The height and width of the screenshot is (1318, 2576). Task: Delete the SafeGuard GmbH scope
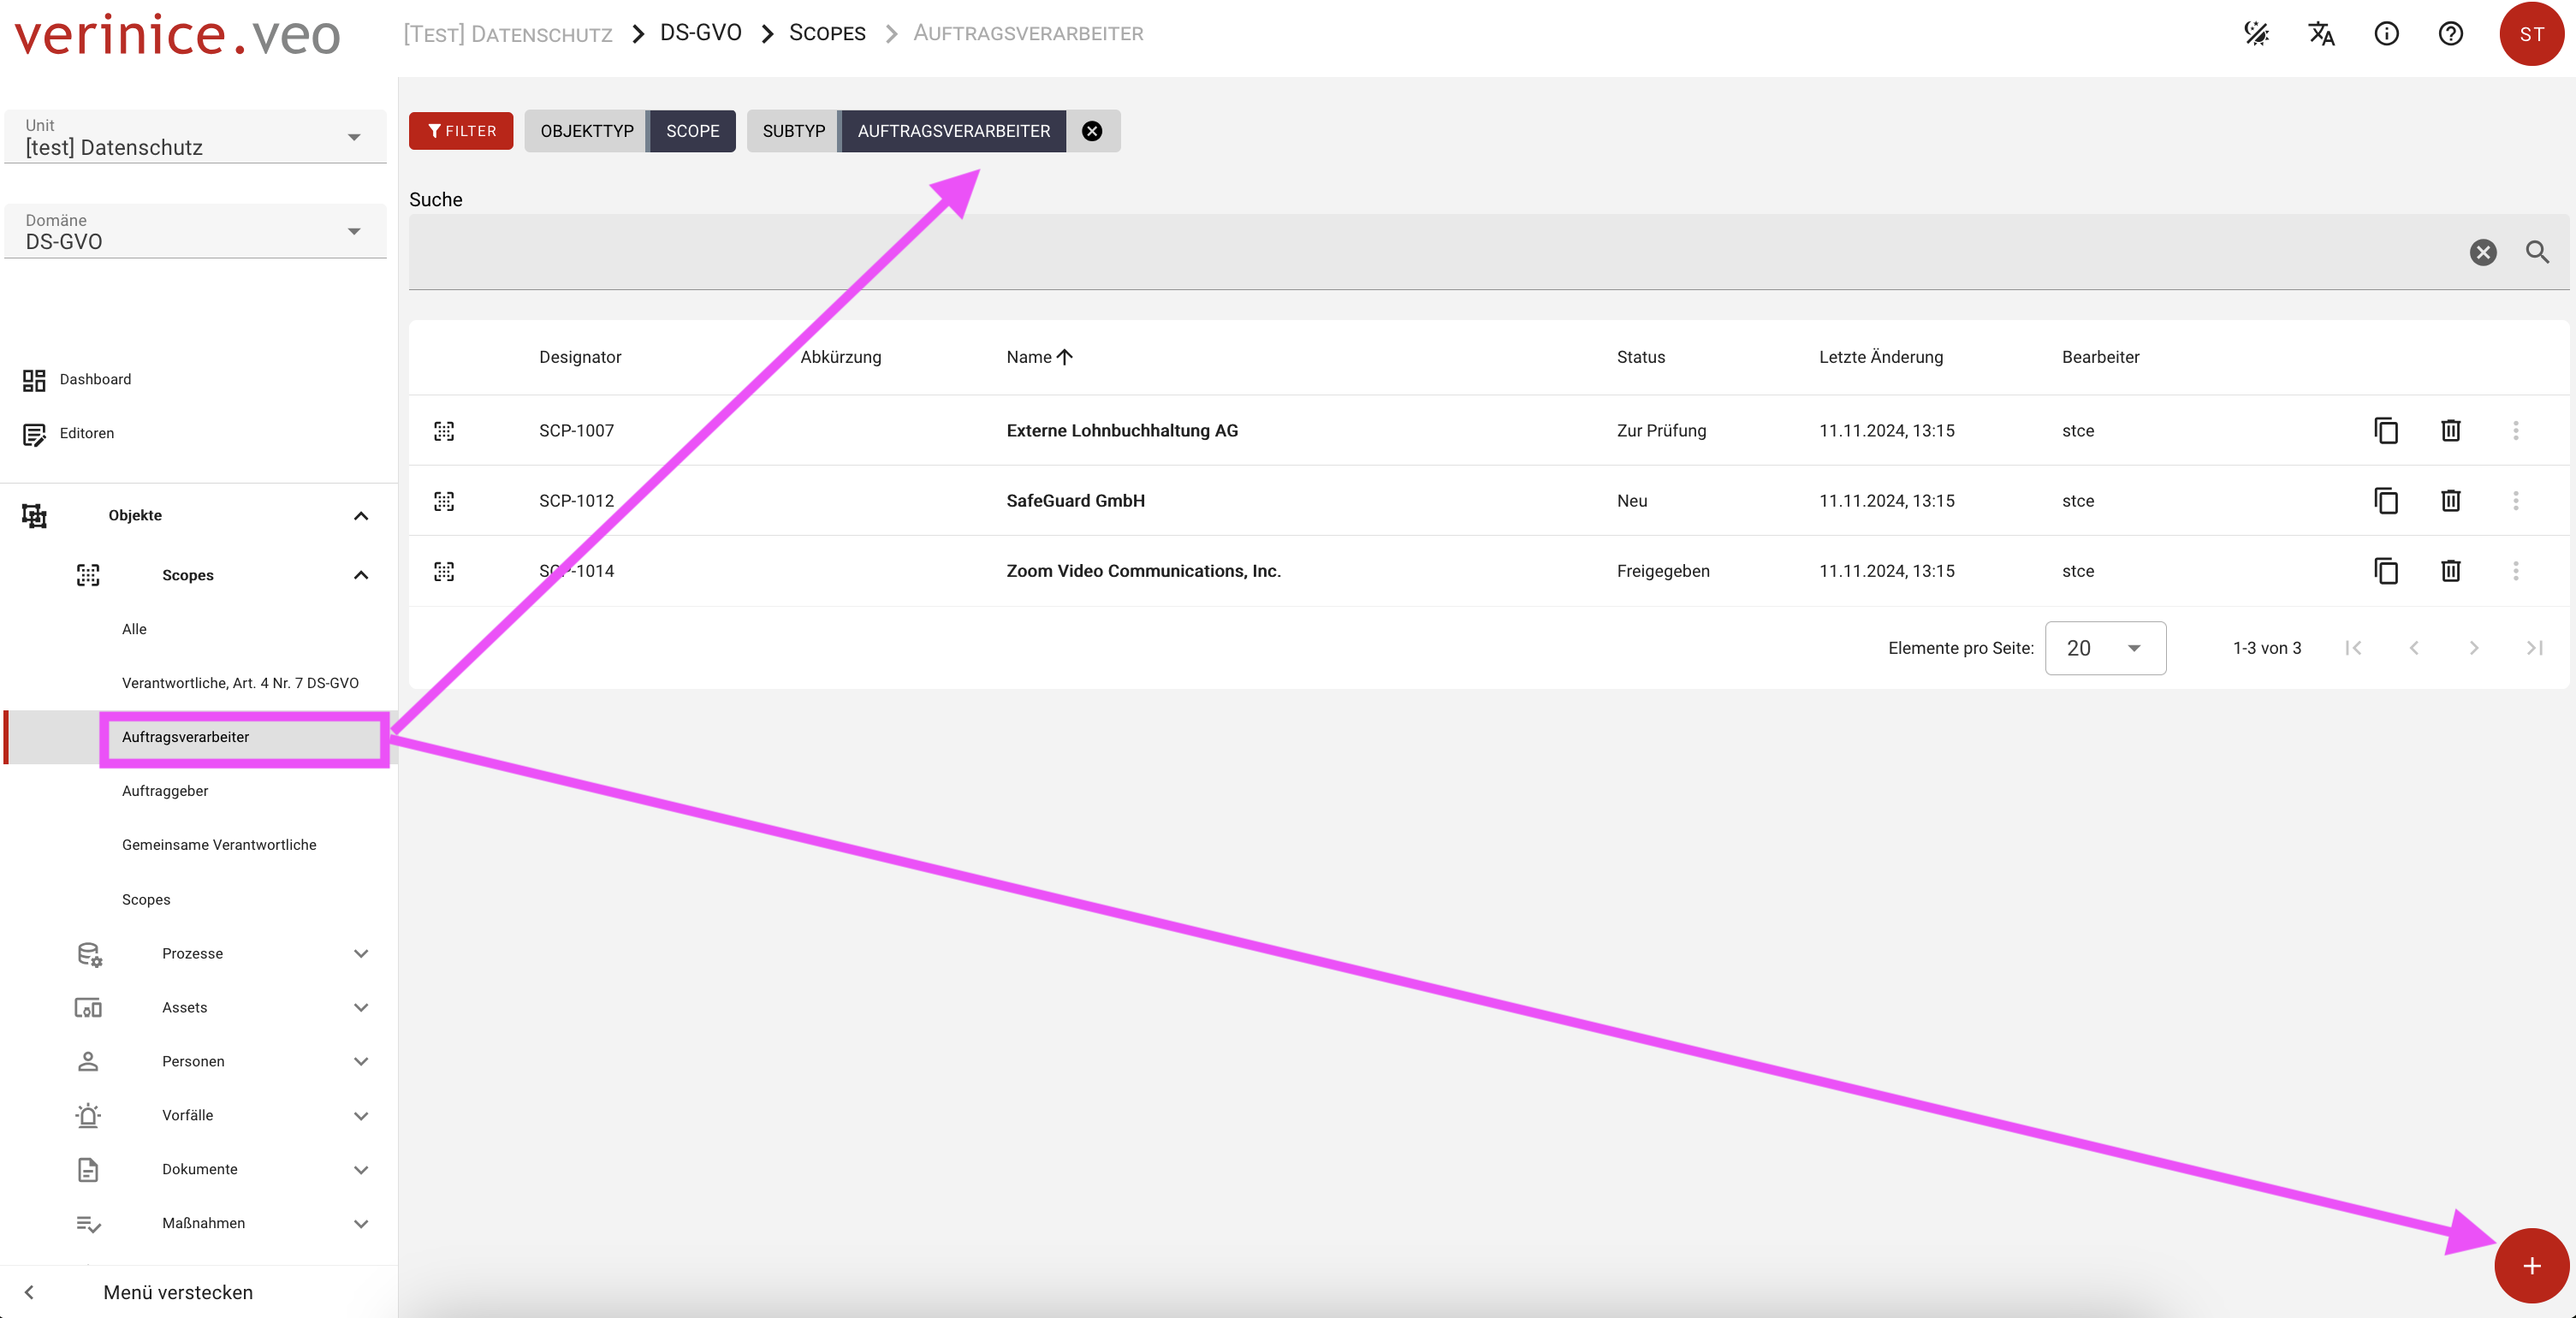[2450, 501]
